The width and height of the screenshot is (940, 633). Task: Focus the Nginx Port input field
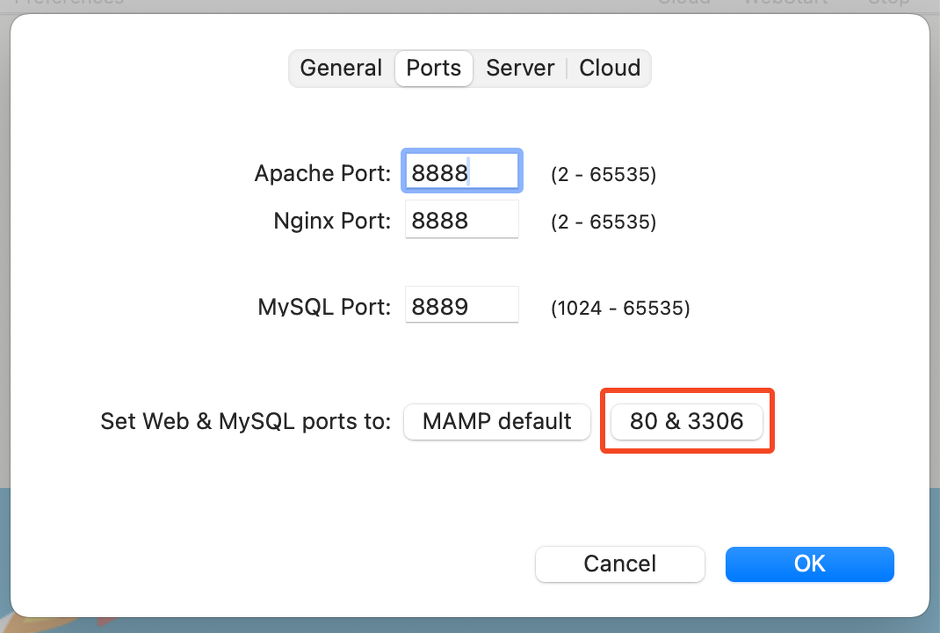click(461, 220)
